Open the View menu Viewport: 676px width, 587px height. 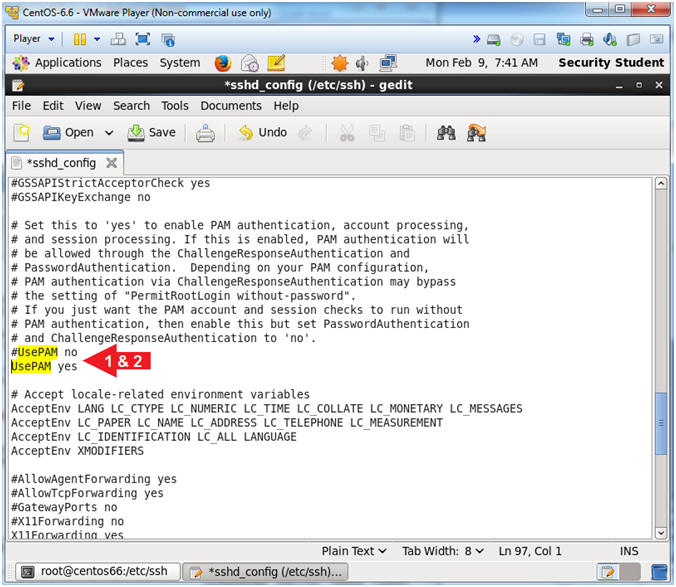coord(88,106)
